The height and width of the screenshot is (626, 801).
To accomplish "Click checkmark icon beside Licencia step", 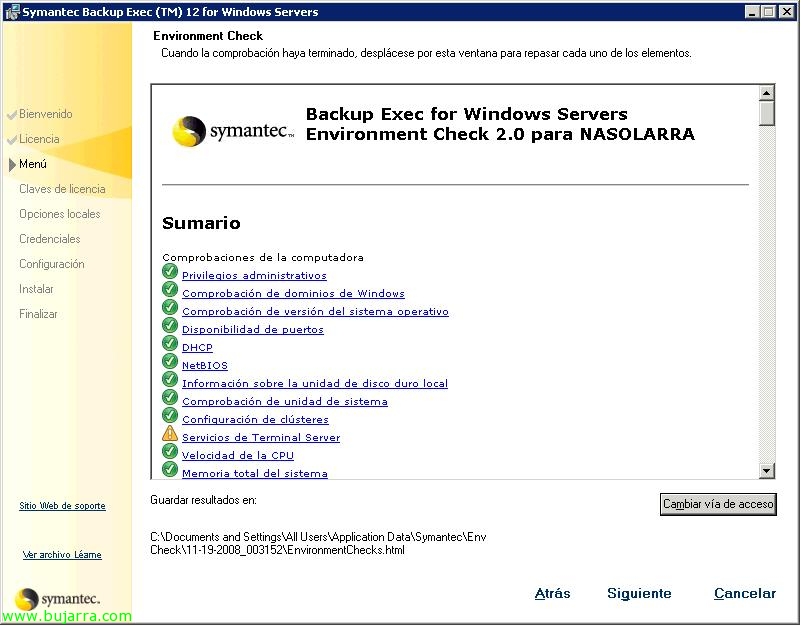I will (x=12, y=140).
